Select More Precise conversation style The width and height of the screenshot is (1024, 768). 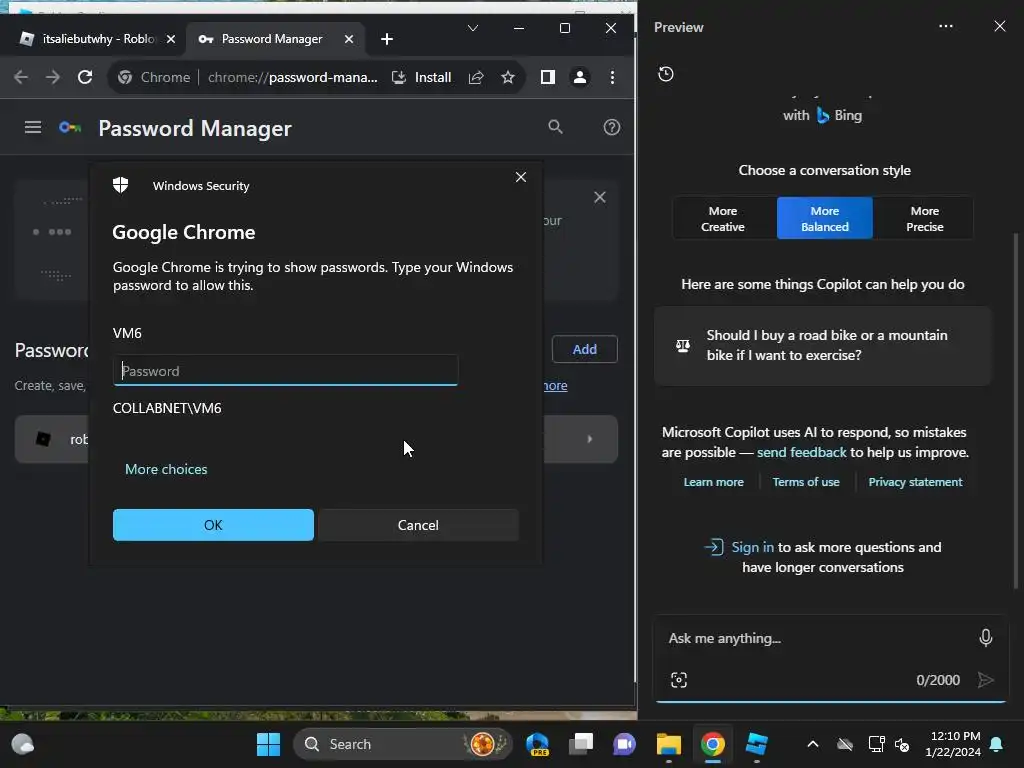tap(925, 219)
